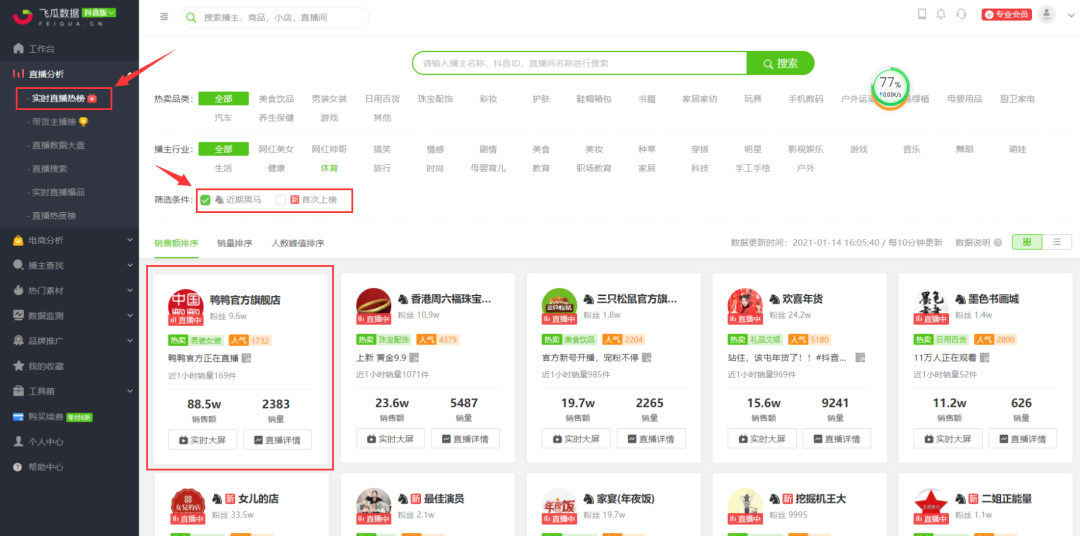Screen dimensions: 1080x536
Task: Click the green magnifier icon in top search
Action: pyautogui.click(x=191, y=17)
